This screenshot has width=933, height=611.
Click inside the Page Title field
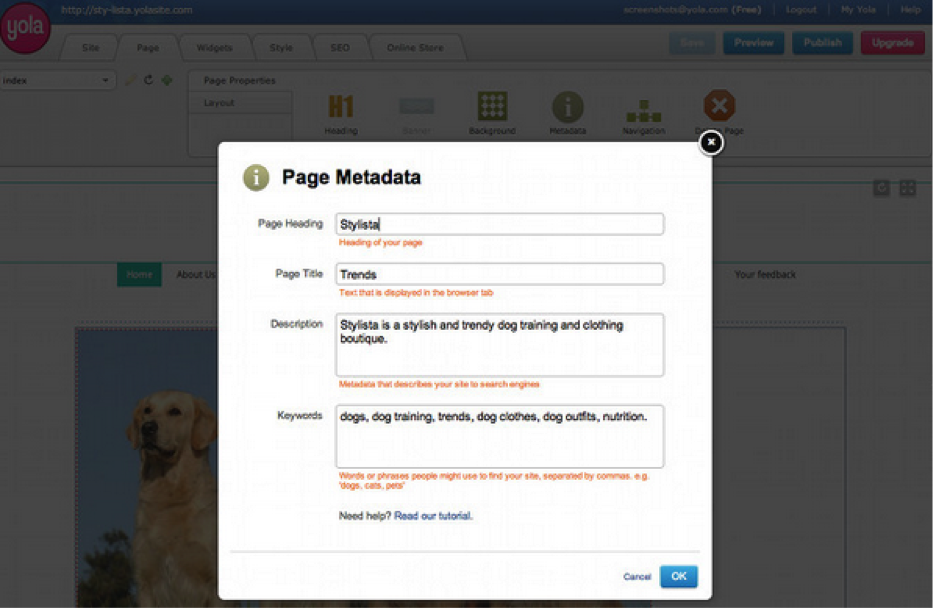click(500, 273)
